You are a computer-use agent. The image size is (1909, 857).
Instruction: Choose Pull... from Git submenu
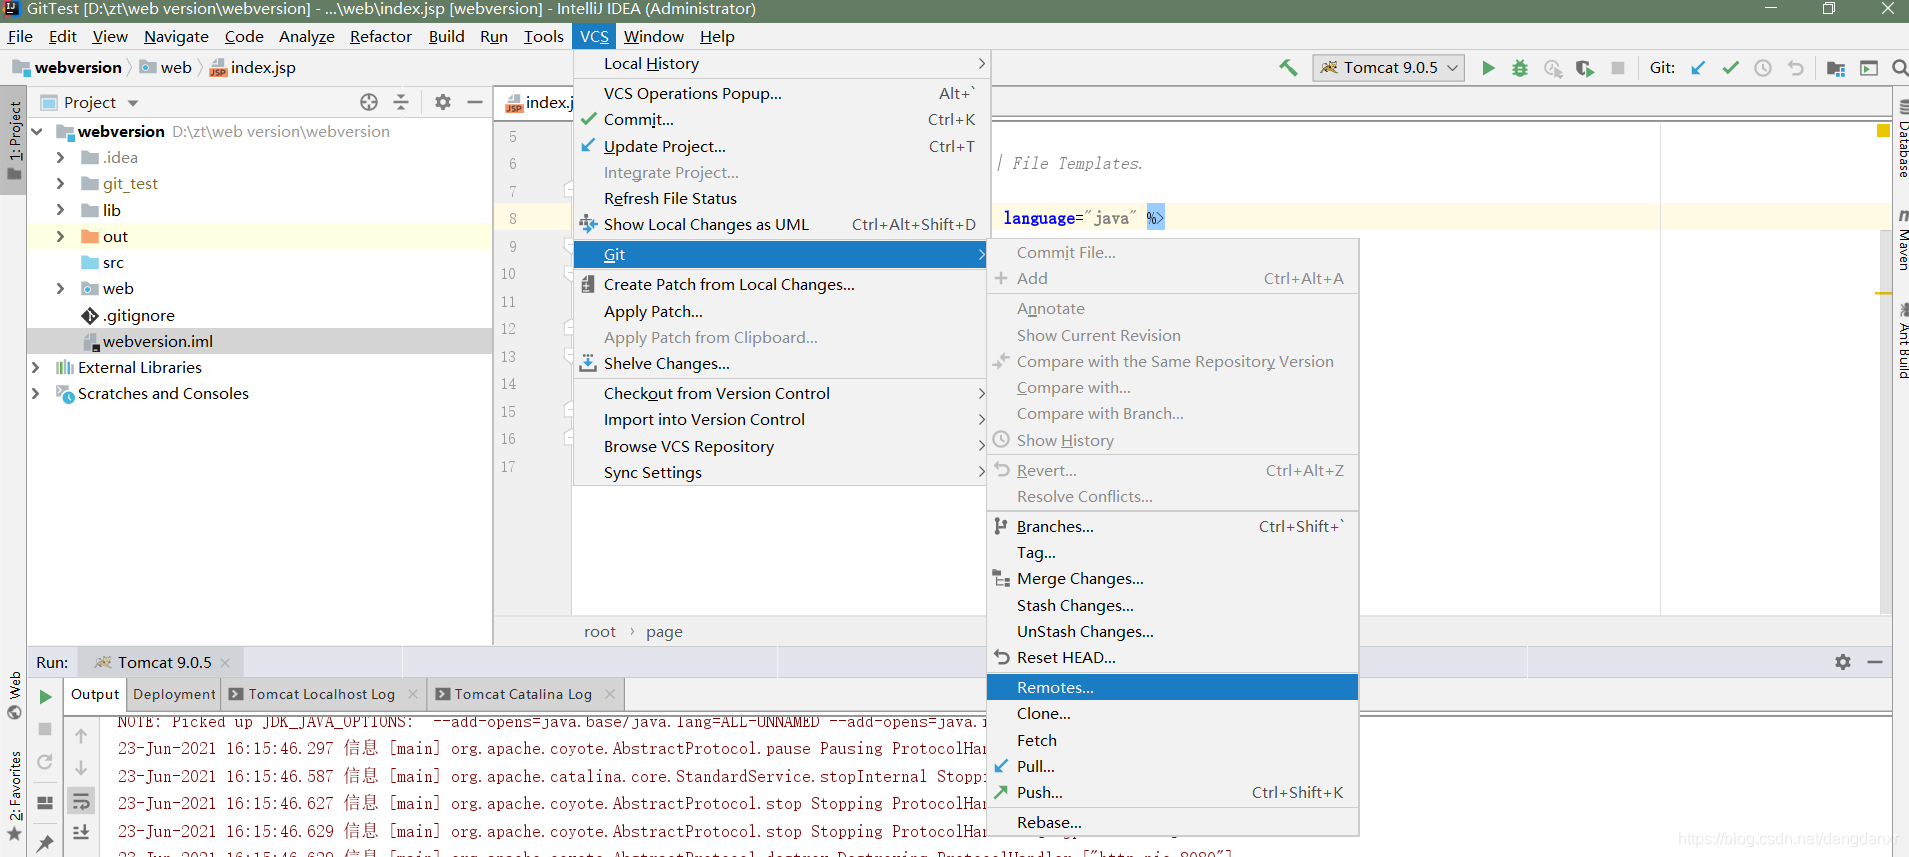(1172, 766)
